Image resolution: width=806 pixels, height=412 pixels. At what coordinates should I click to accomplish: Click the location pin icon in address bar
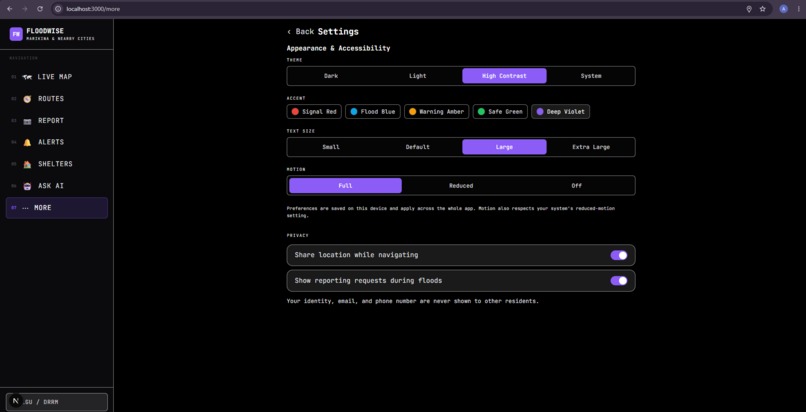coord(749,9)
